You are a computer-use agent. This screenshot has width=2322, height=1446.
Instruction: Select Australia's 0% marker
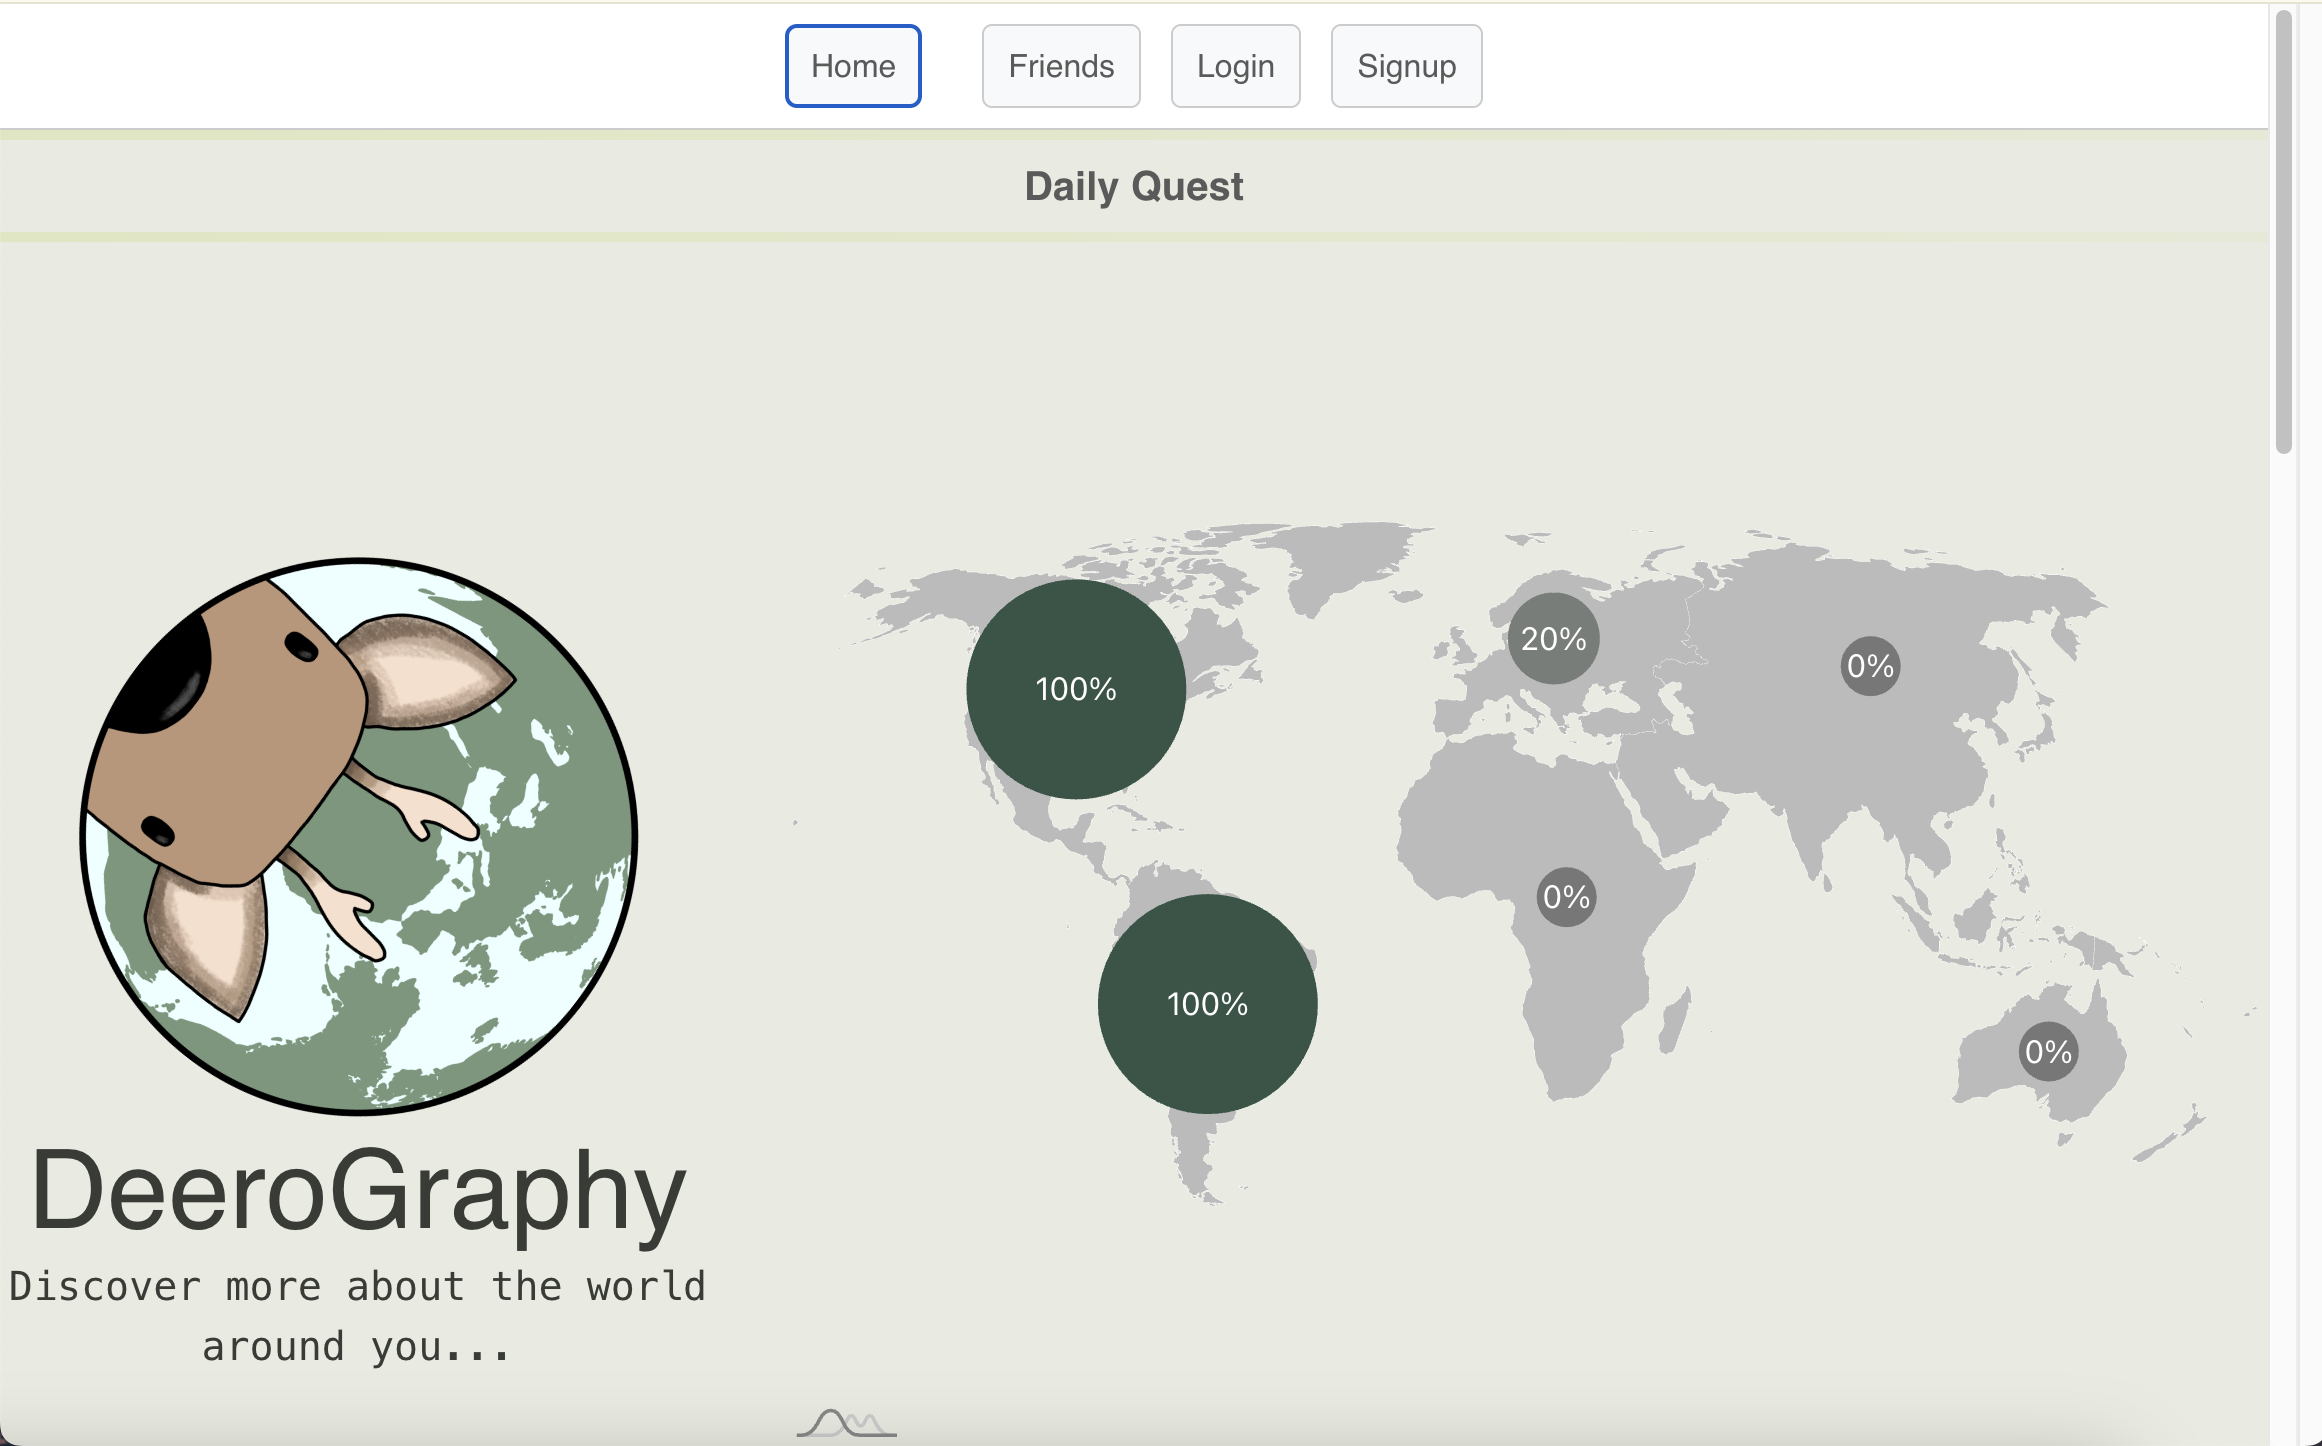(2048, 1052)
